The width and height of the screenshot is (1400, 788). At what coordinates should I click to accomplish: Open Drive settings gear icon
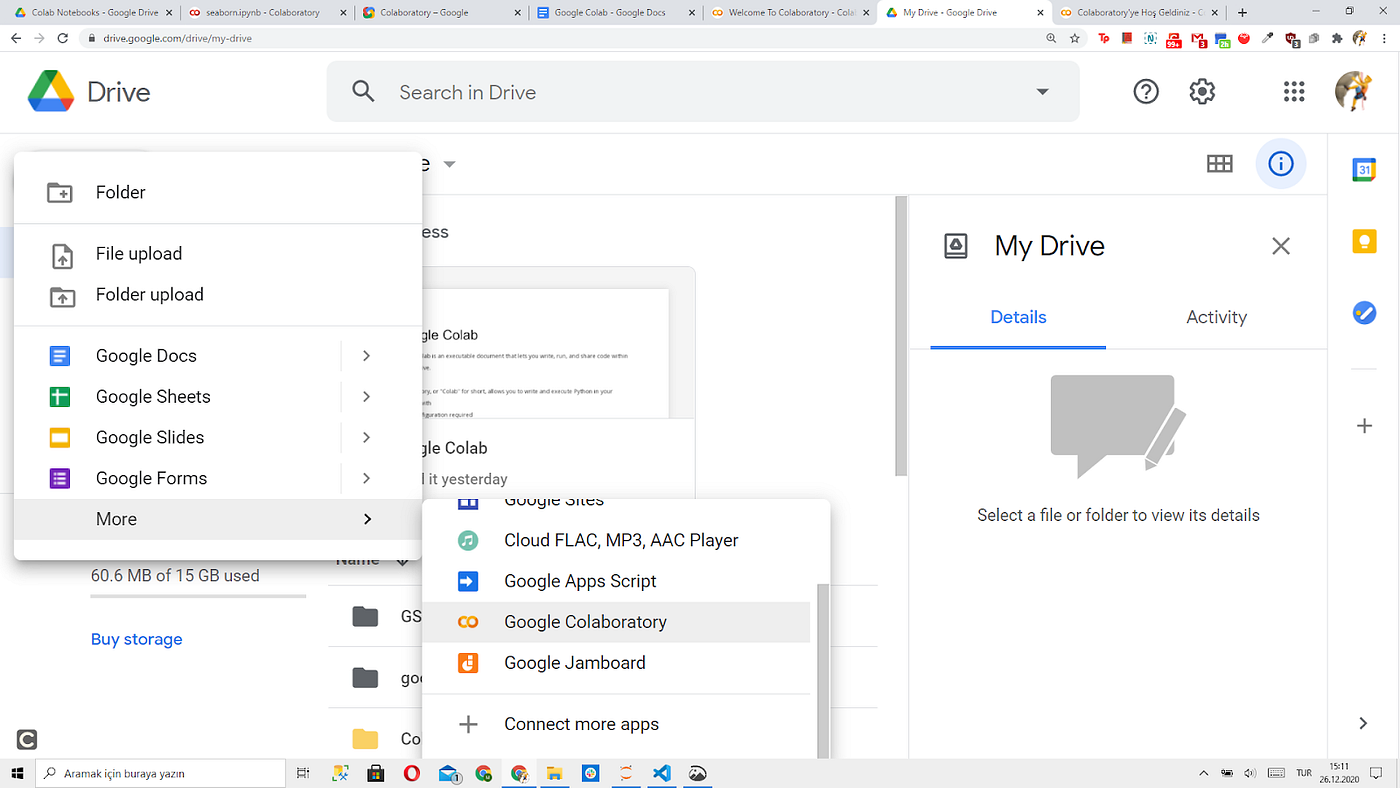point(1202,92)
